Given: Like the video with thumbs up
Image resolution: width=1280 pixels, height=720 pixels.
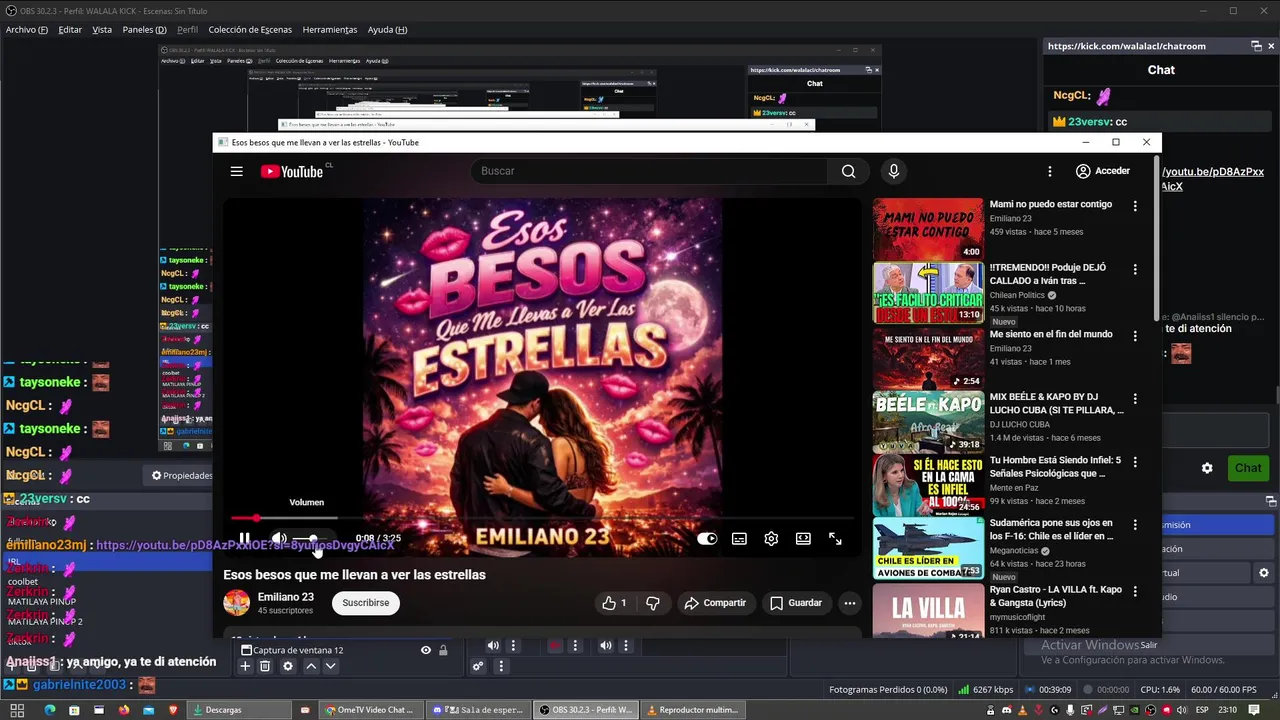Looking at the screenshot, I should click(614, 603).
